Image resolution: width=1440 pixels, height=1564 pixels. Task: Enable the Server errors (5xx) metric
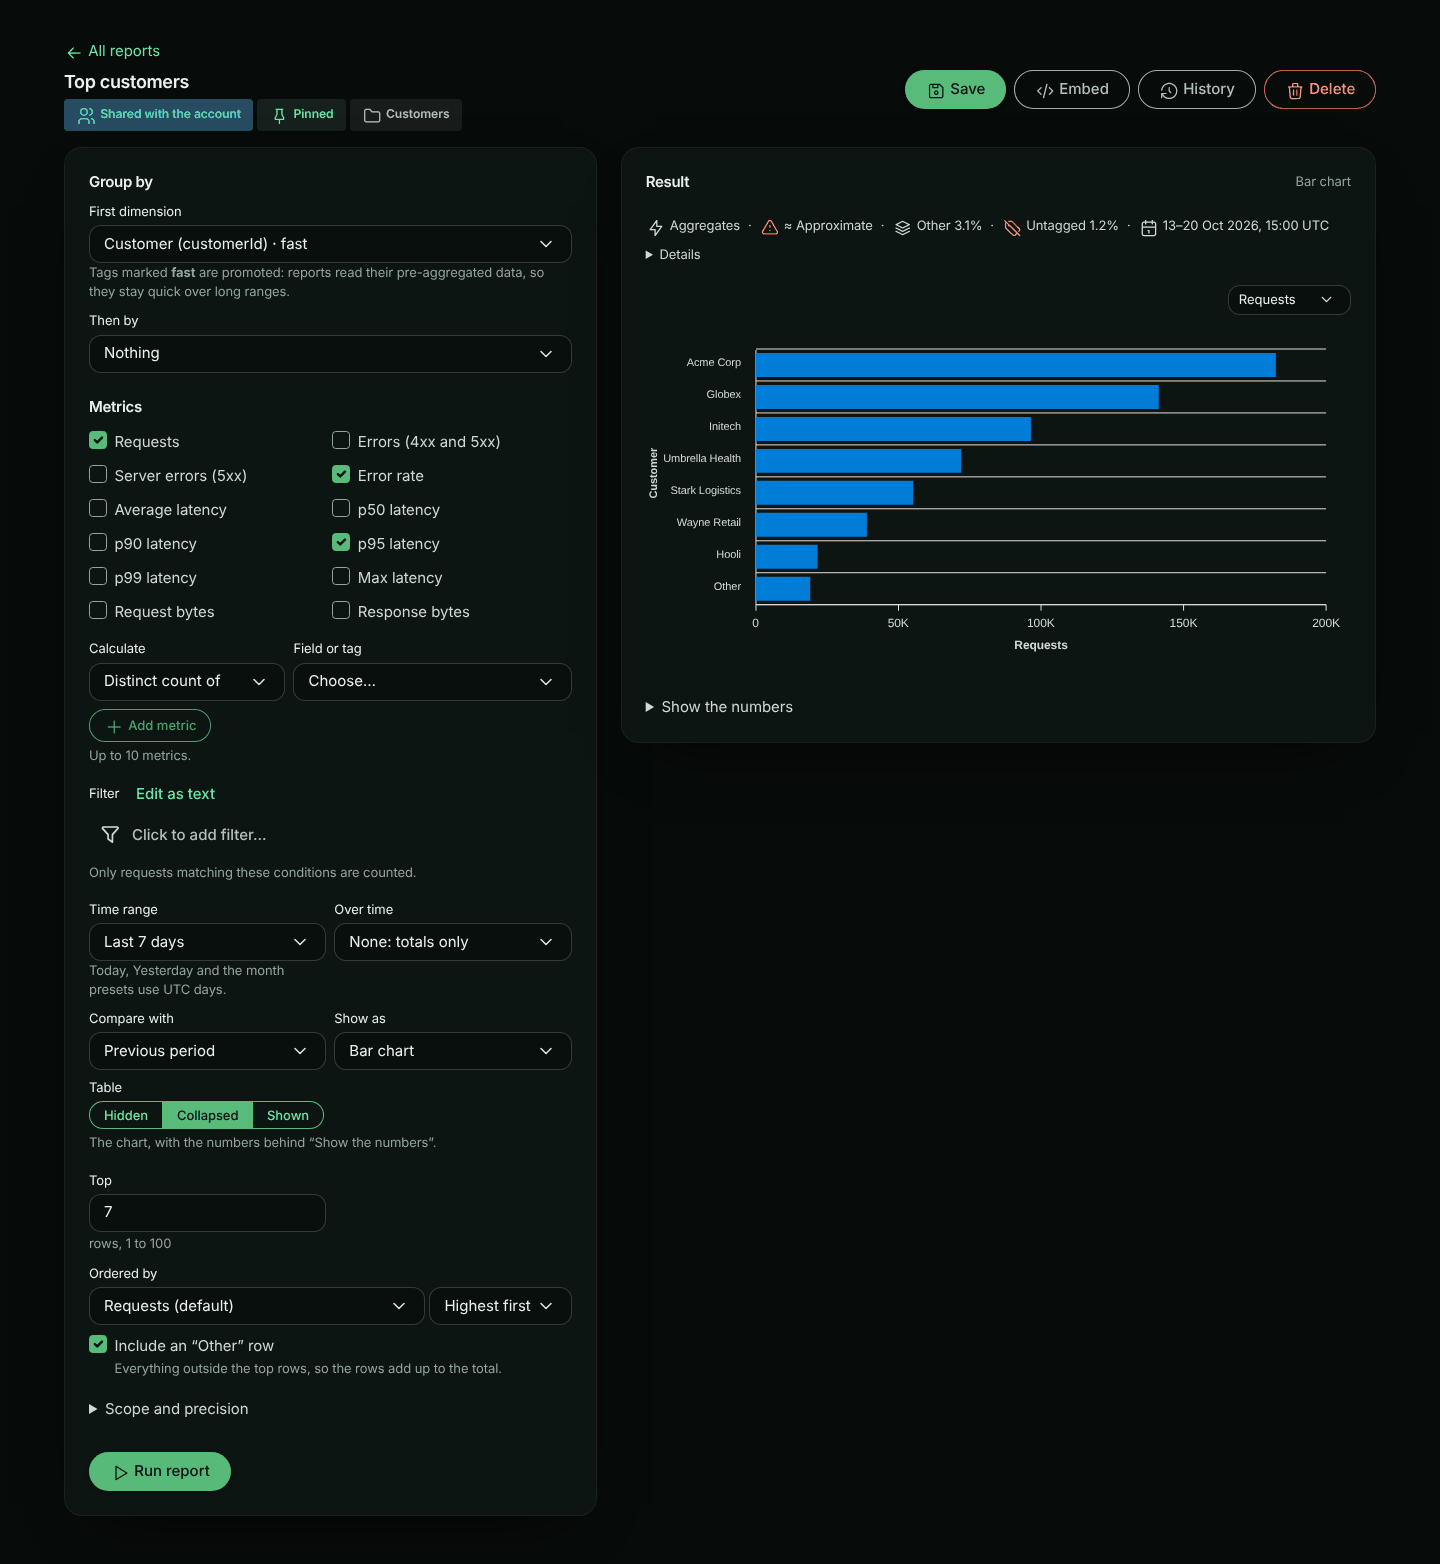coord(98,474)
